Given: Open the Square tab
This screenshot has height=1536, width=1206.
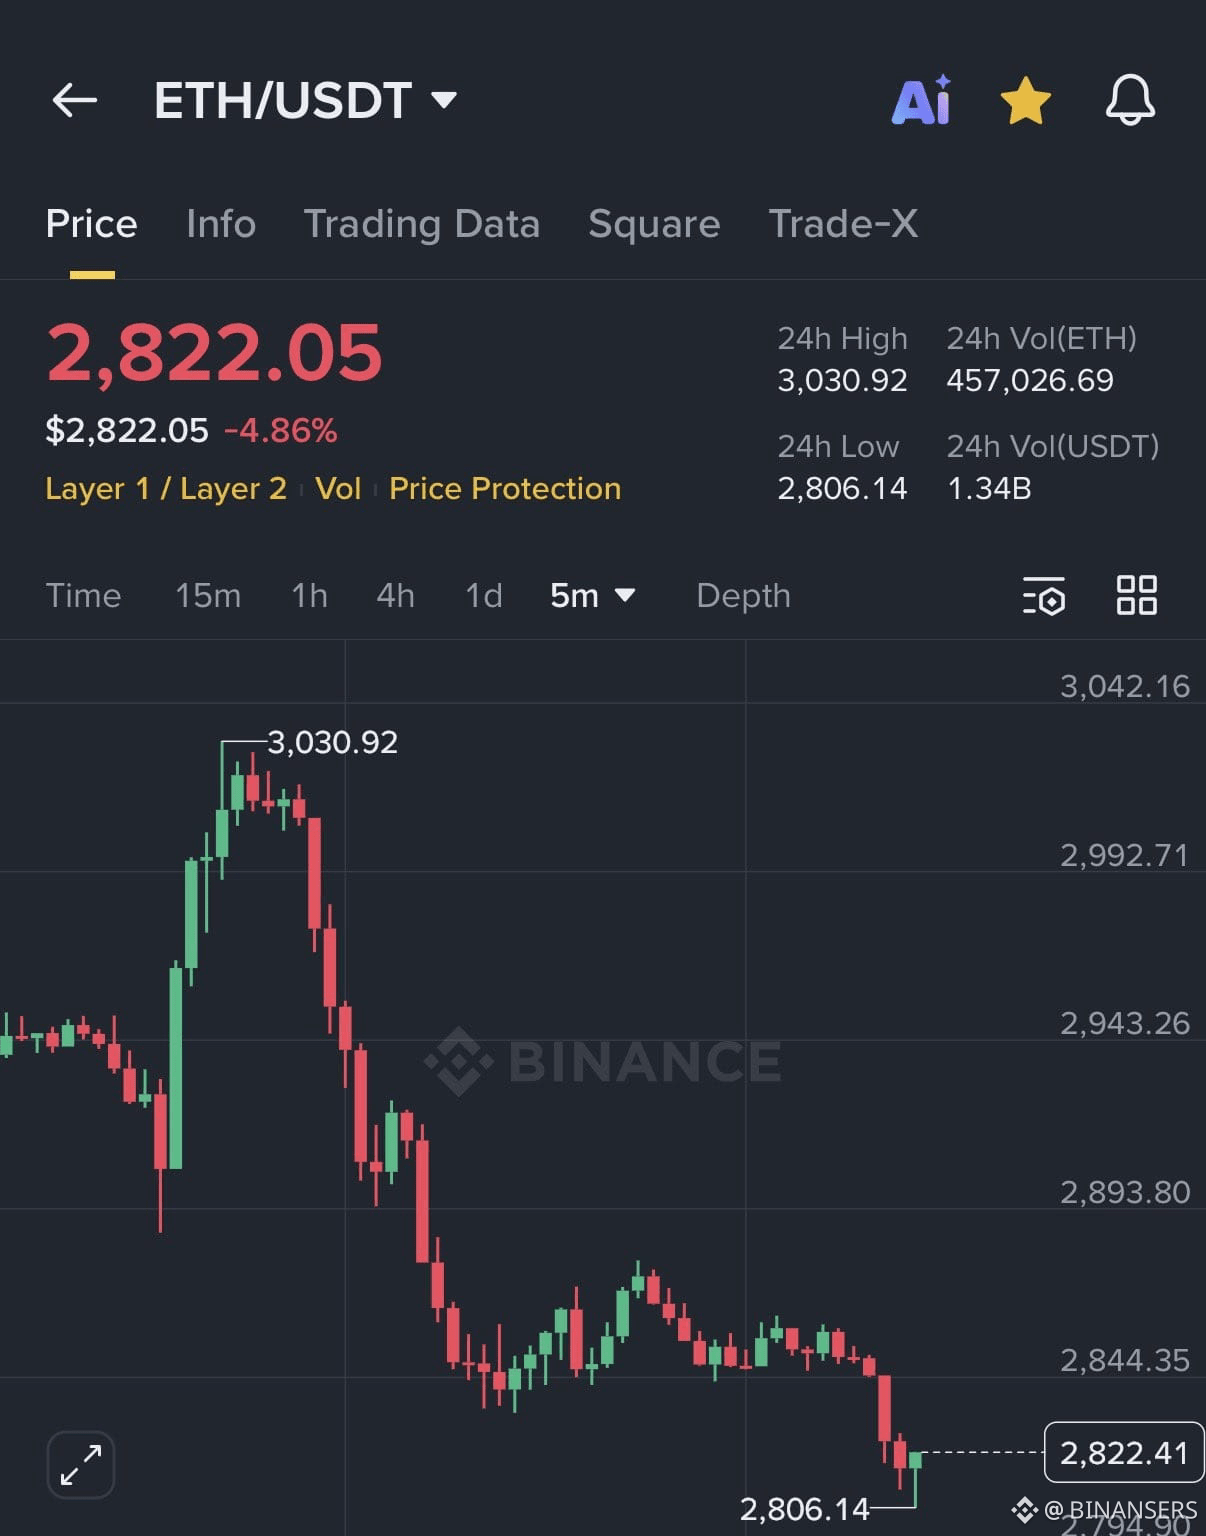Looking at the screenshot, I should pyautogui.click(x=654, y=224).
